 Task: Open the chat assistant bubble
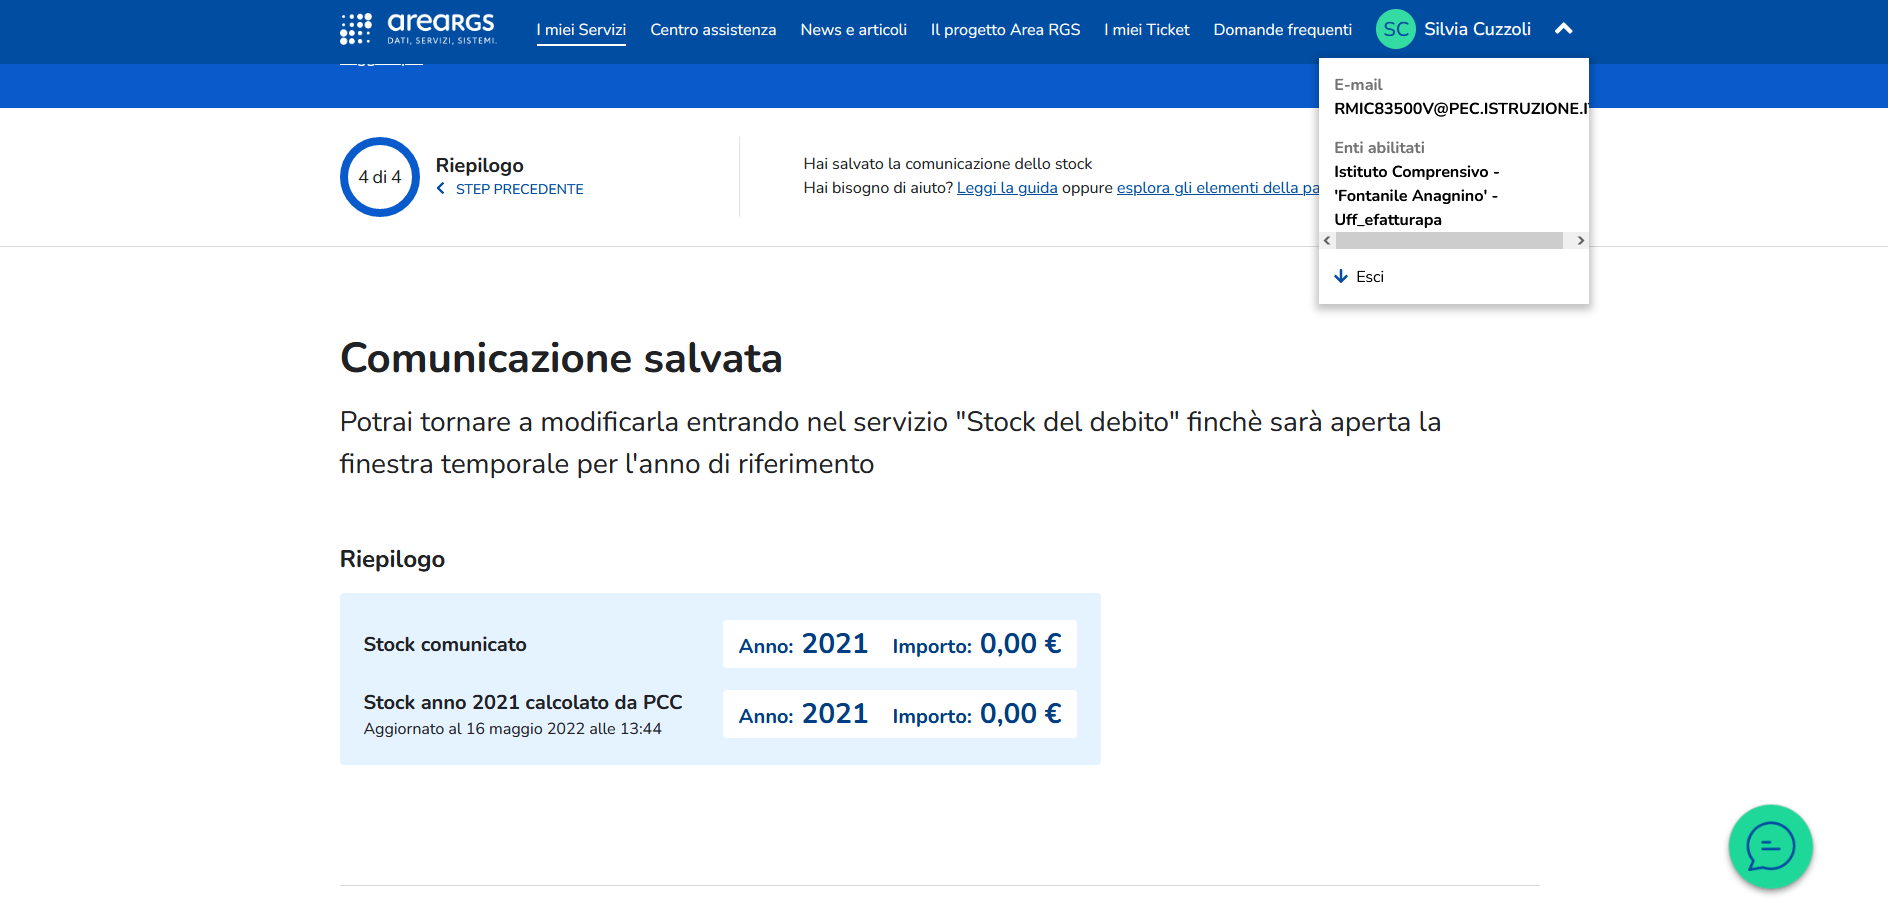click(1770, 847)
